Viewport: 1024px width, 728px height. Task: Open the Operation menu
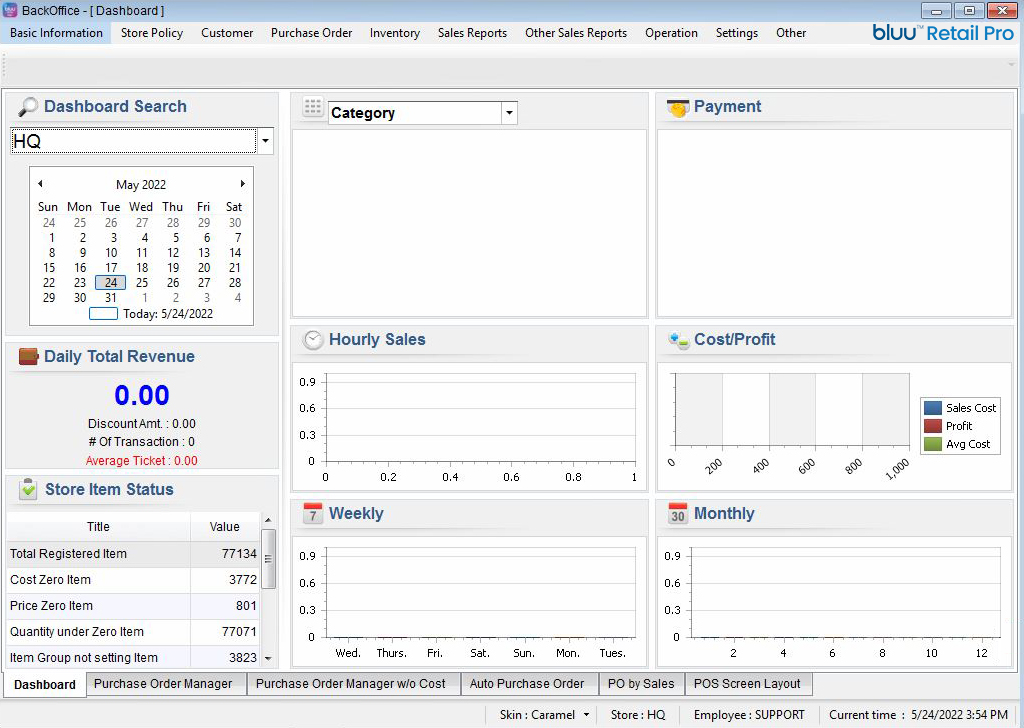tap(671, 33)
